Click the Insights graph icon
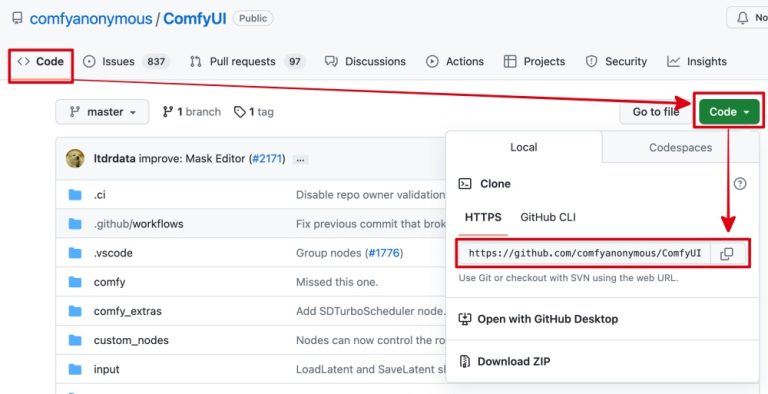Screen dimensions: 768x394 pos(673,62)
